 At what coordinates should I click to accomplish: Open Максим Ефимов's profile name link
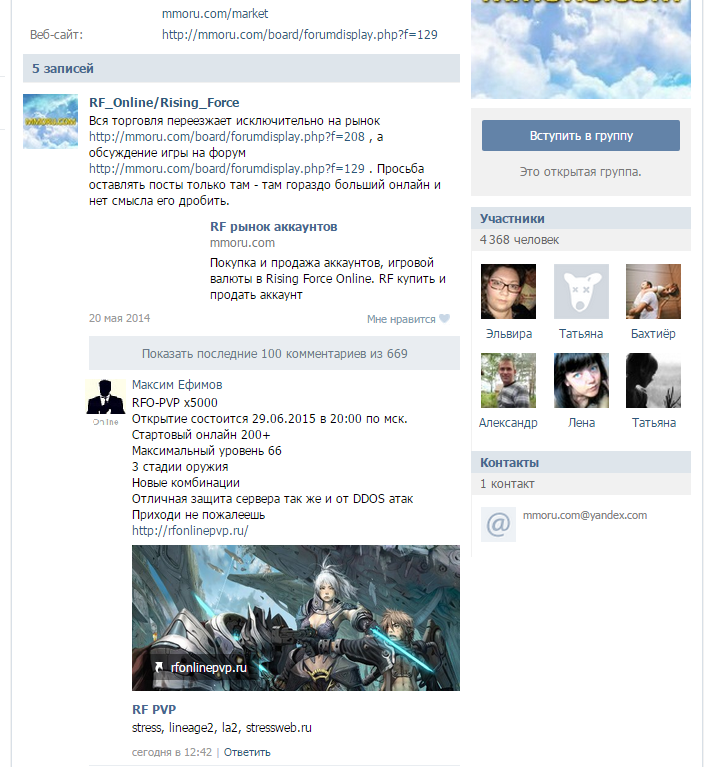(177, 385)
